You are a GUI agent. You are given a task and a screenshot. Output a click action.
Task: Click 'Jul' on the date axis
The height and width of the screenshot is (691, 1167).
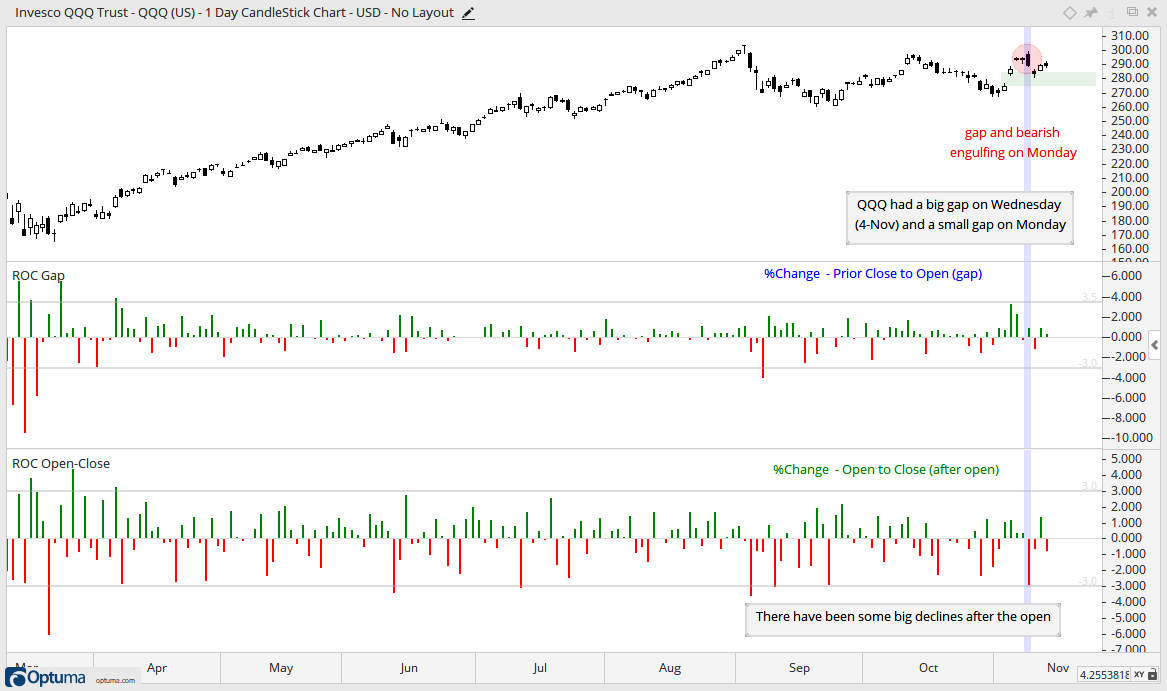(540, 668)
